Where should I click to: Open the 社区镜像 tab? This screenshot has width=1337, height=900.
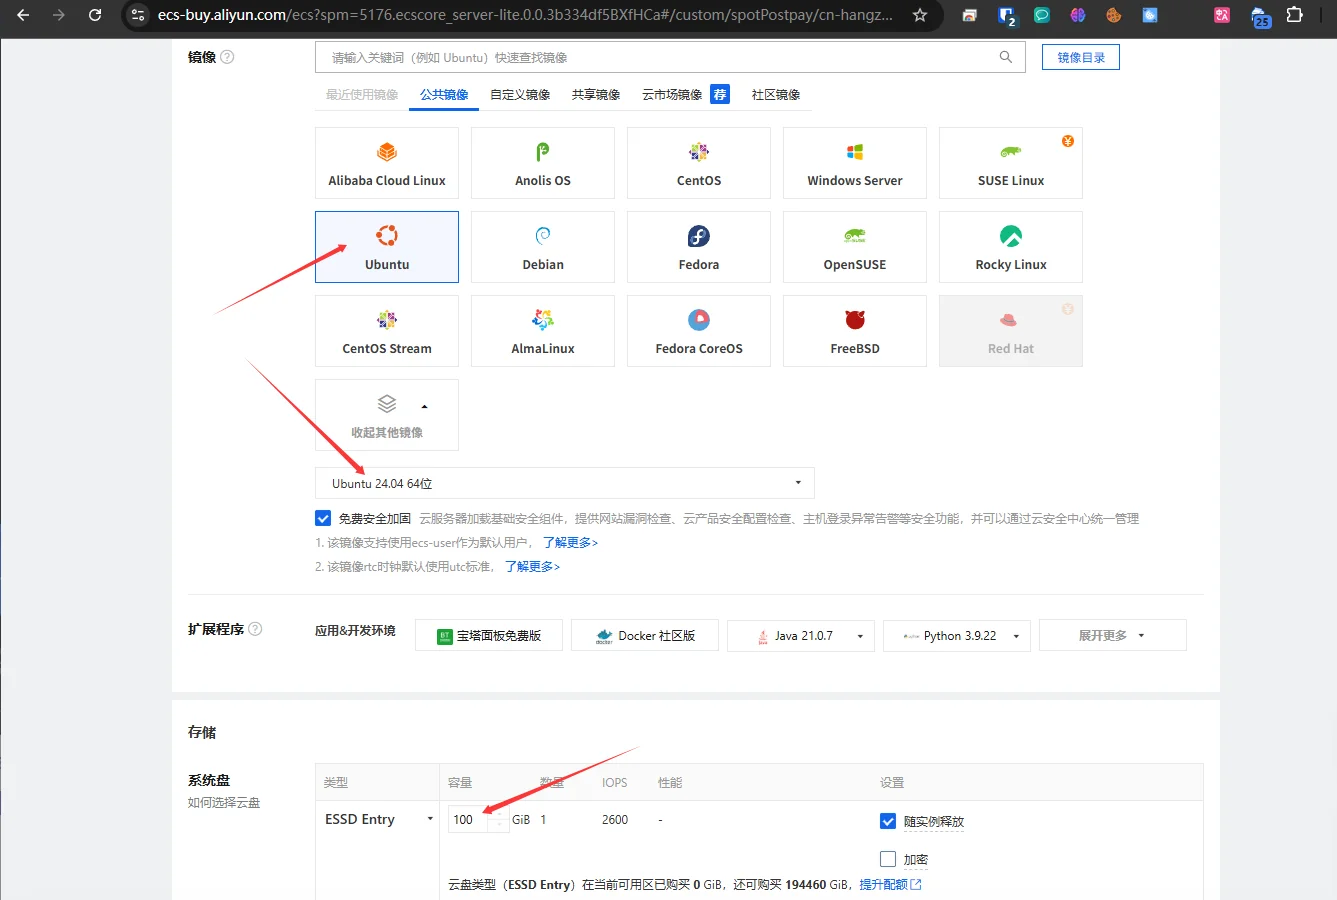tap(775, 95)
